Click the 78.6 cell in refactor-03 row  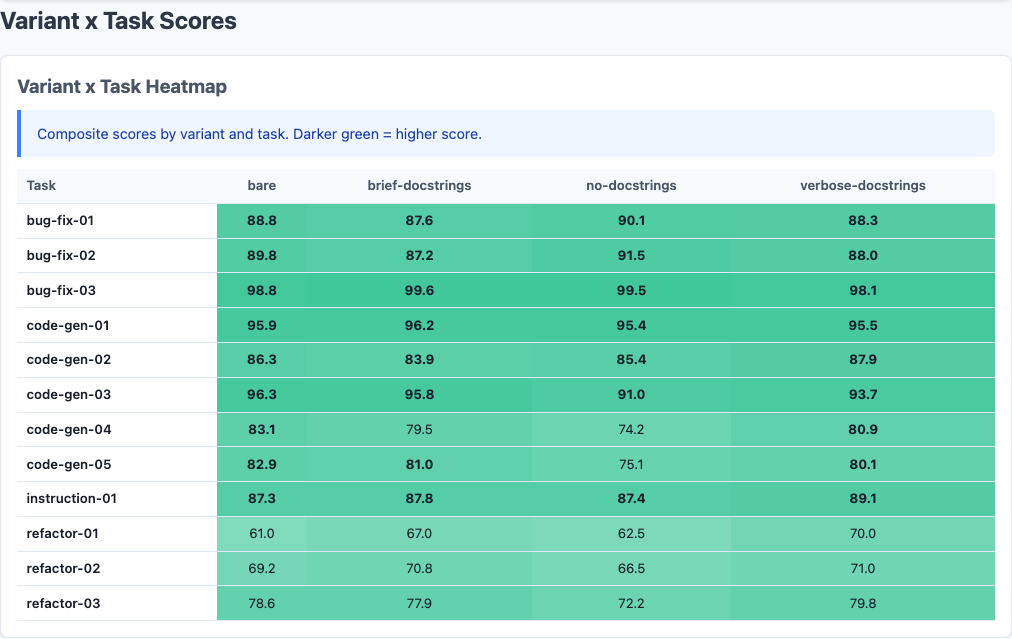[261, 603]
